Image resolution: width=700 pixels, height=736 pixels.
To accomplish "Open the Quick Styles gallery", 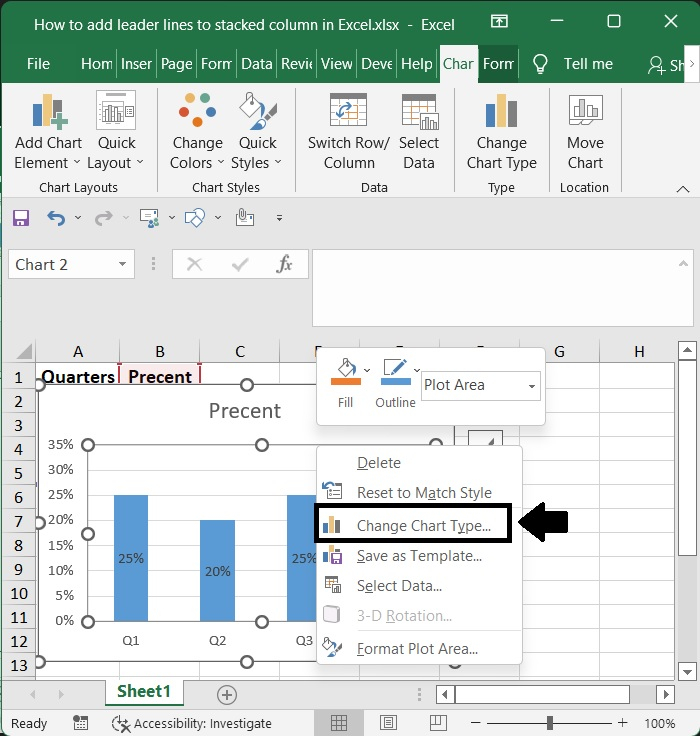I will point(257,132).
